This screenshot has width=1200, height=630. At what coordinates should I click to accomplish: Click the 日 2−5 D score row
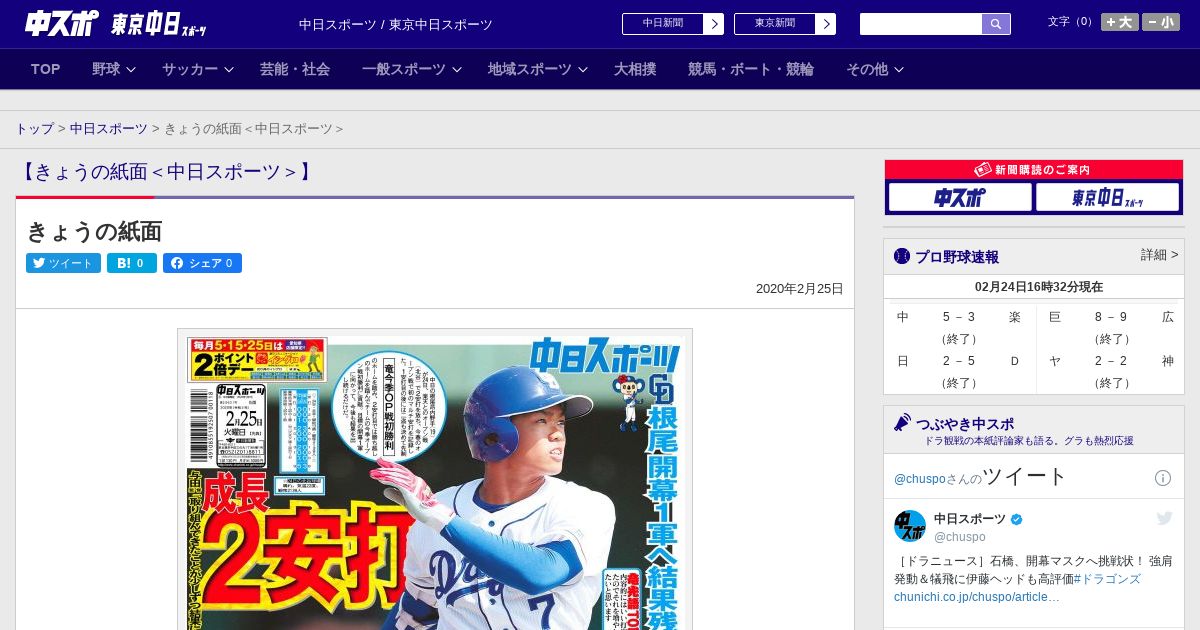[958, 361]
